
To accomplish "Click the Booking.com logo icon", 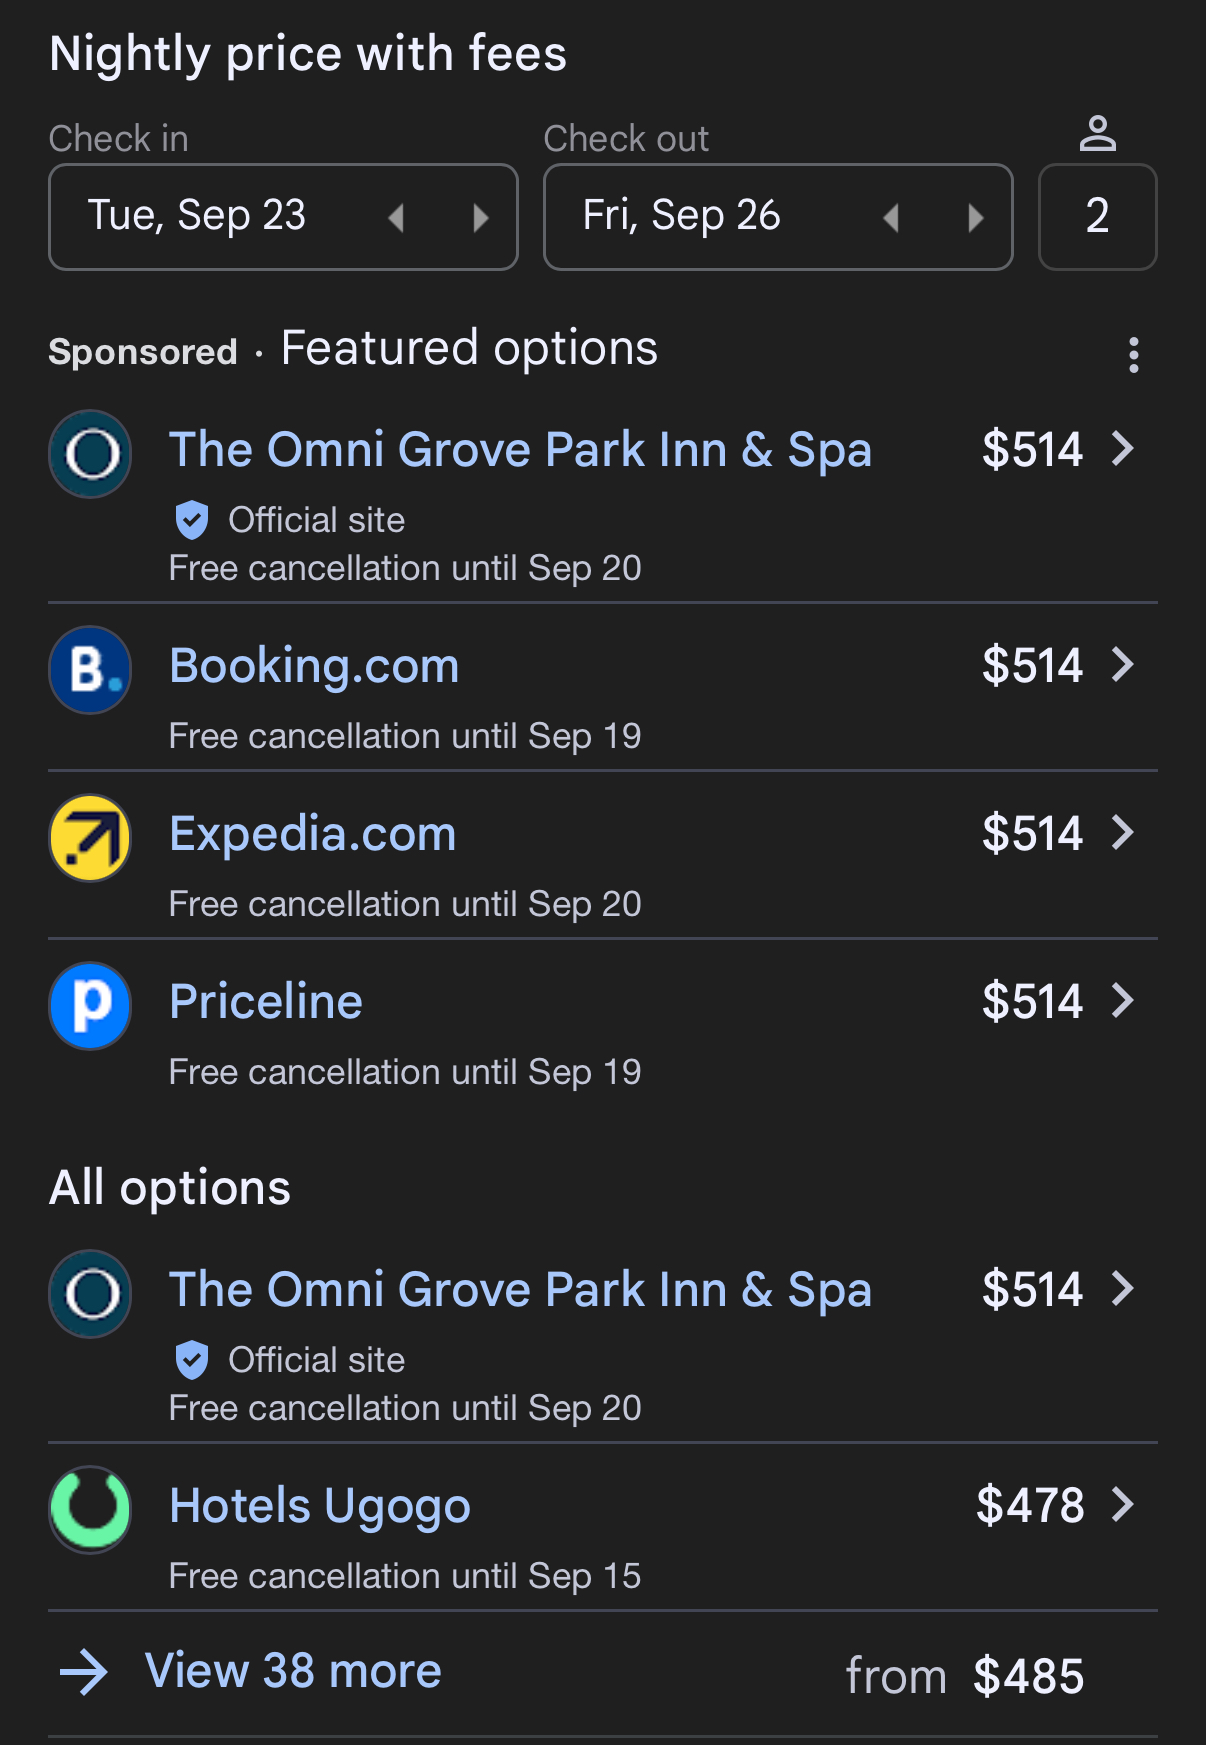I will coord(90,669).
